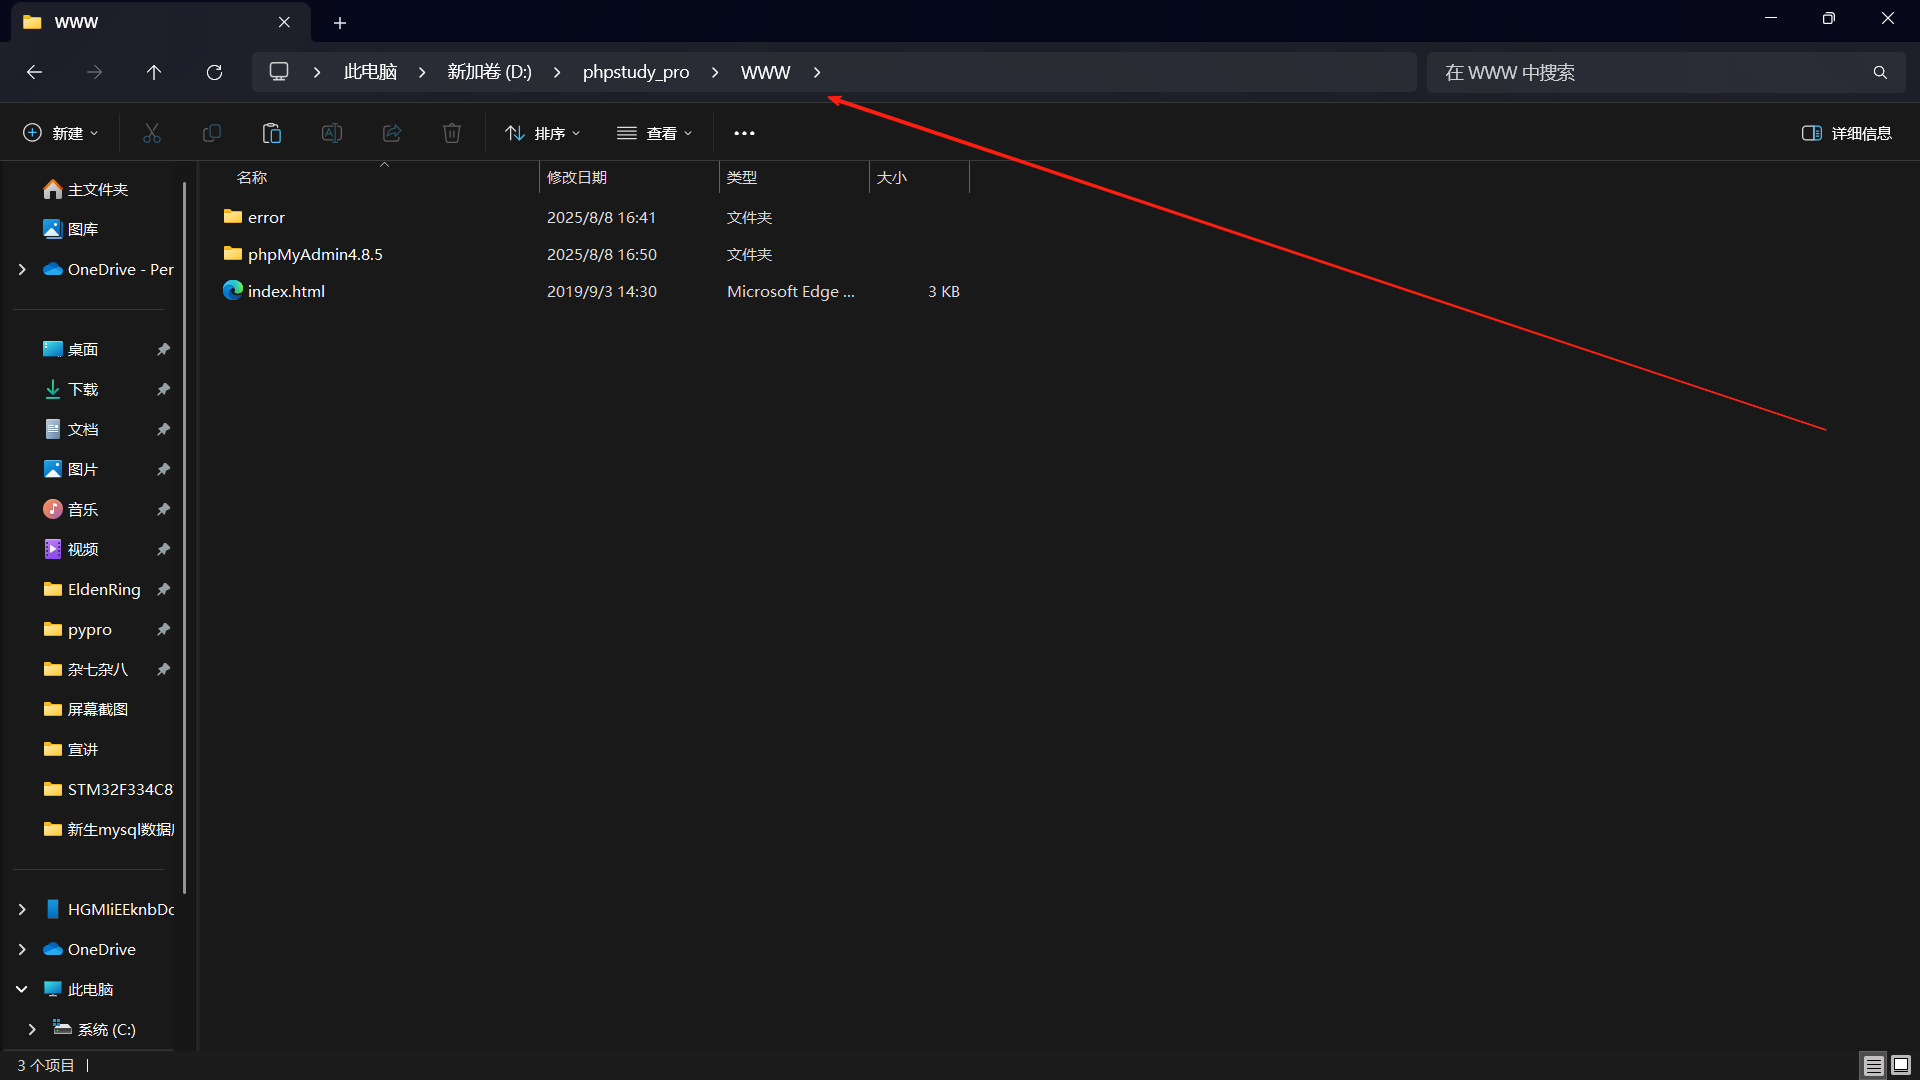Click the Cut scissors icon in toolbar
The height and width of the screenshot is (1080, 1920).
(152, 133)
